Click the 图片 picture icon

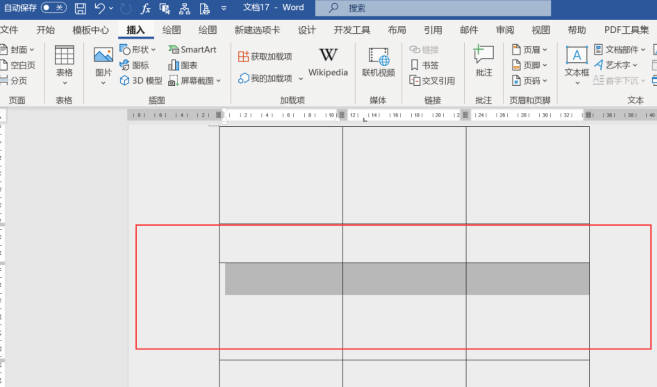[103, 56]
